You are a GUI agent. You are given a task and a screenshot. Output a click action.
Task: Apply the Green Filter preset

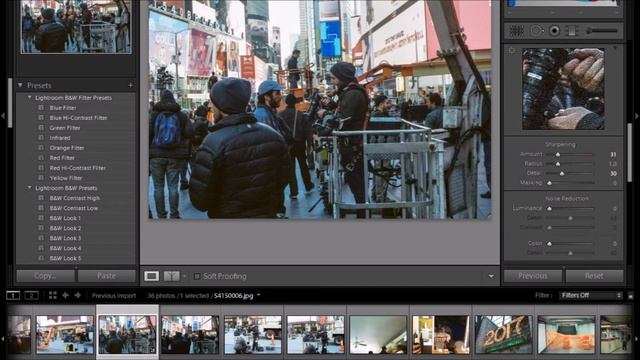pos(64,128)
